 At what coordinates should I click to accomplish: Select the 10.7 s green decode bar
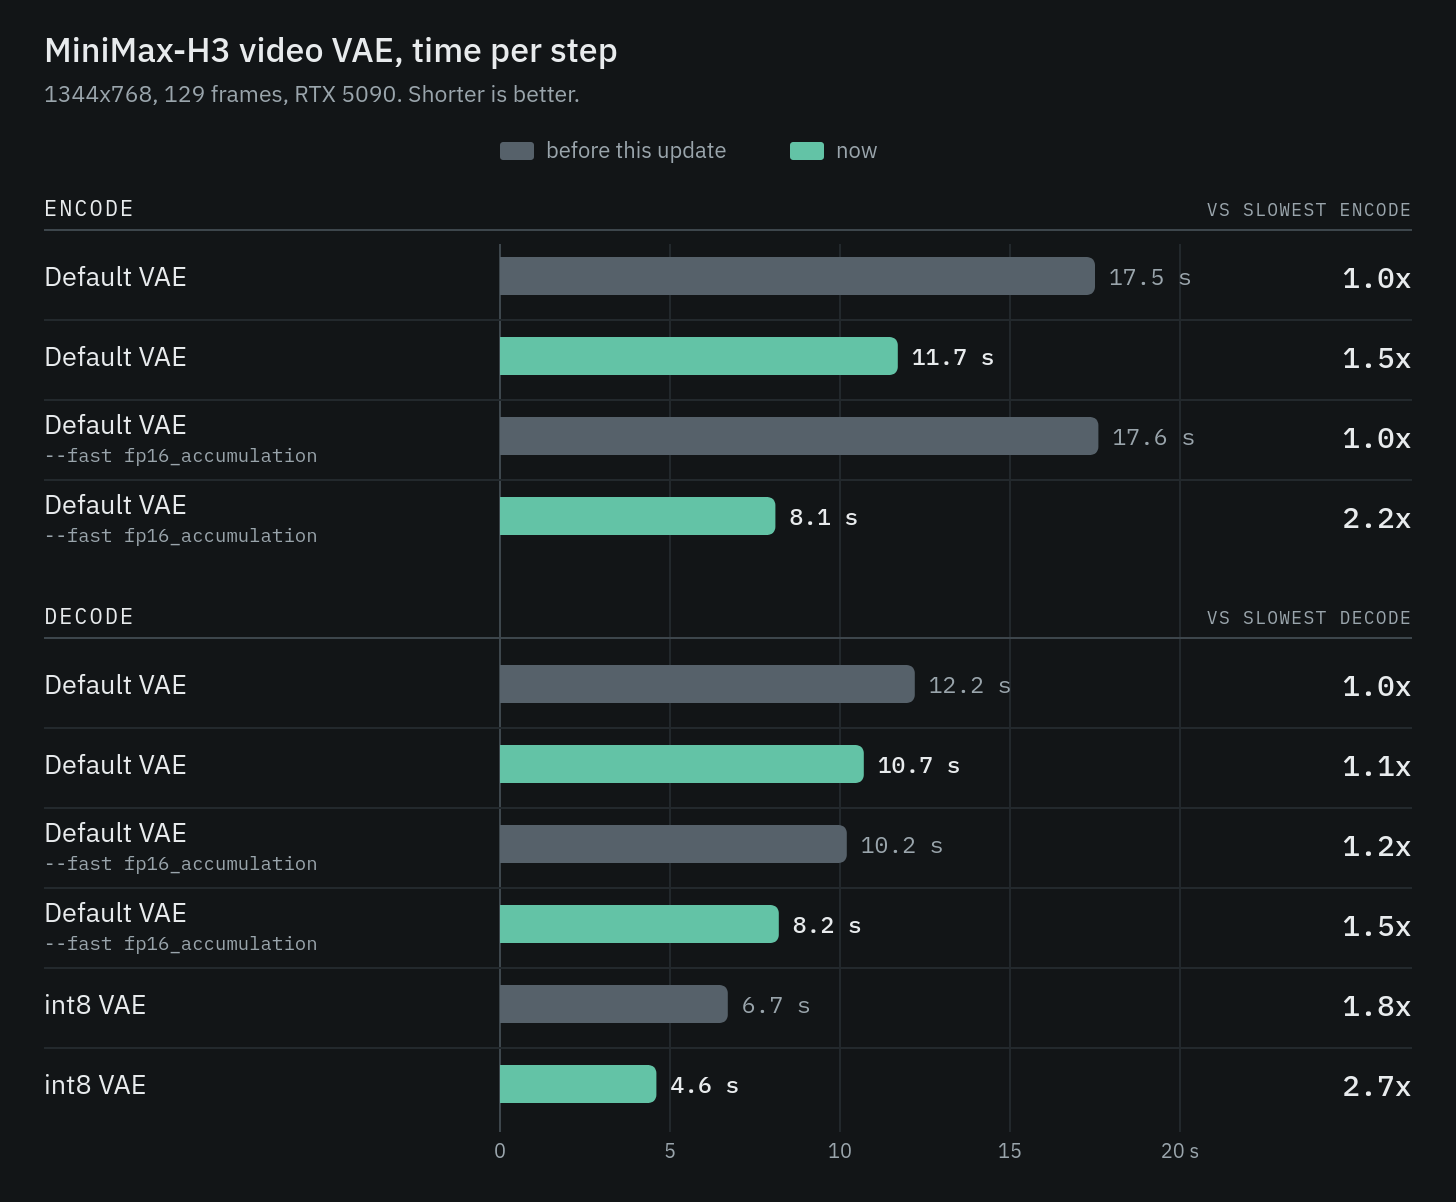[682, 764]
